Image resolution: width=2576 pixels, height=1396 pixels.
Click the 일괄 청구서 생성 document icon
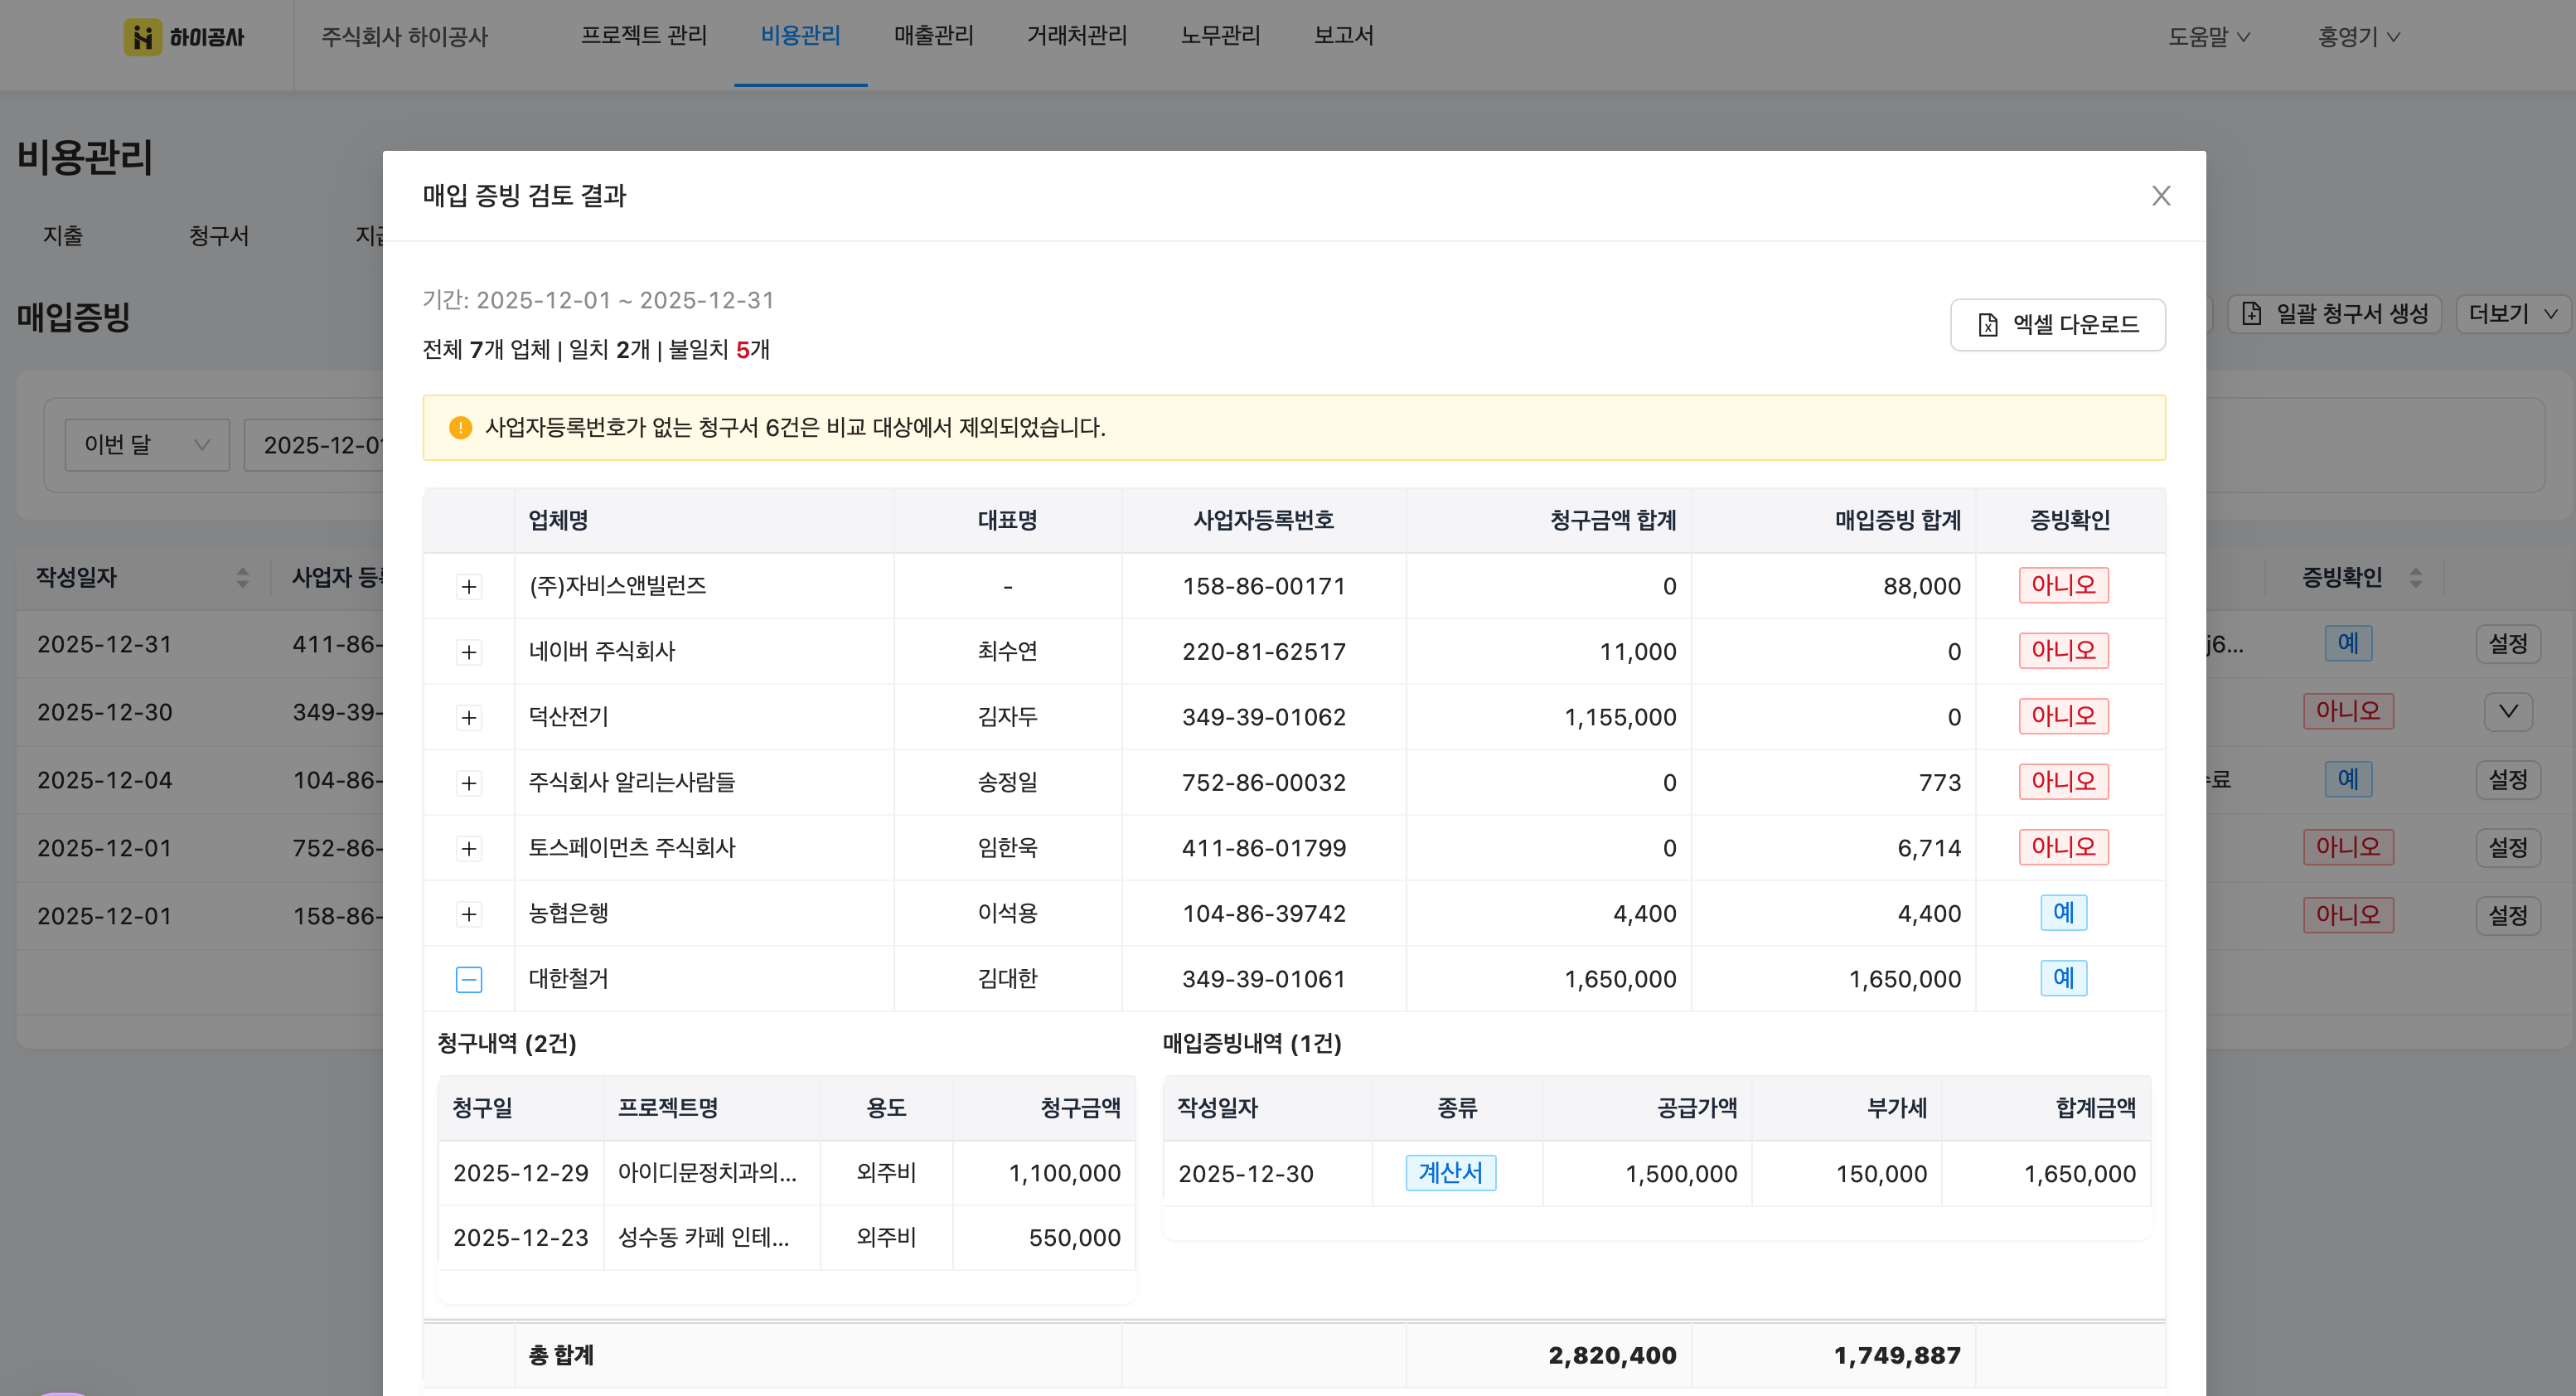coord(2252,314)
